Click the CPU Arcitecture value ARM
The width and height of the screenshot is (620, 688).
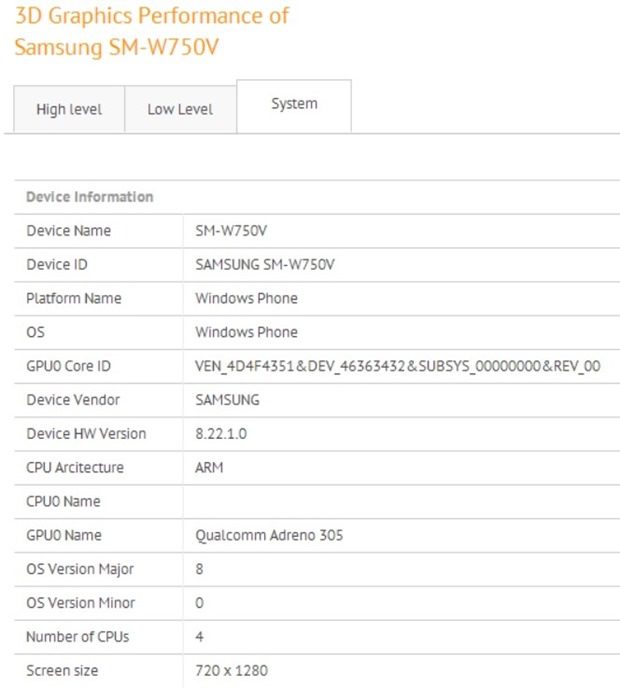coord(209,467)
